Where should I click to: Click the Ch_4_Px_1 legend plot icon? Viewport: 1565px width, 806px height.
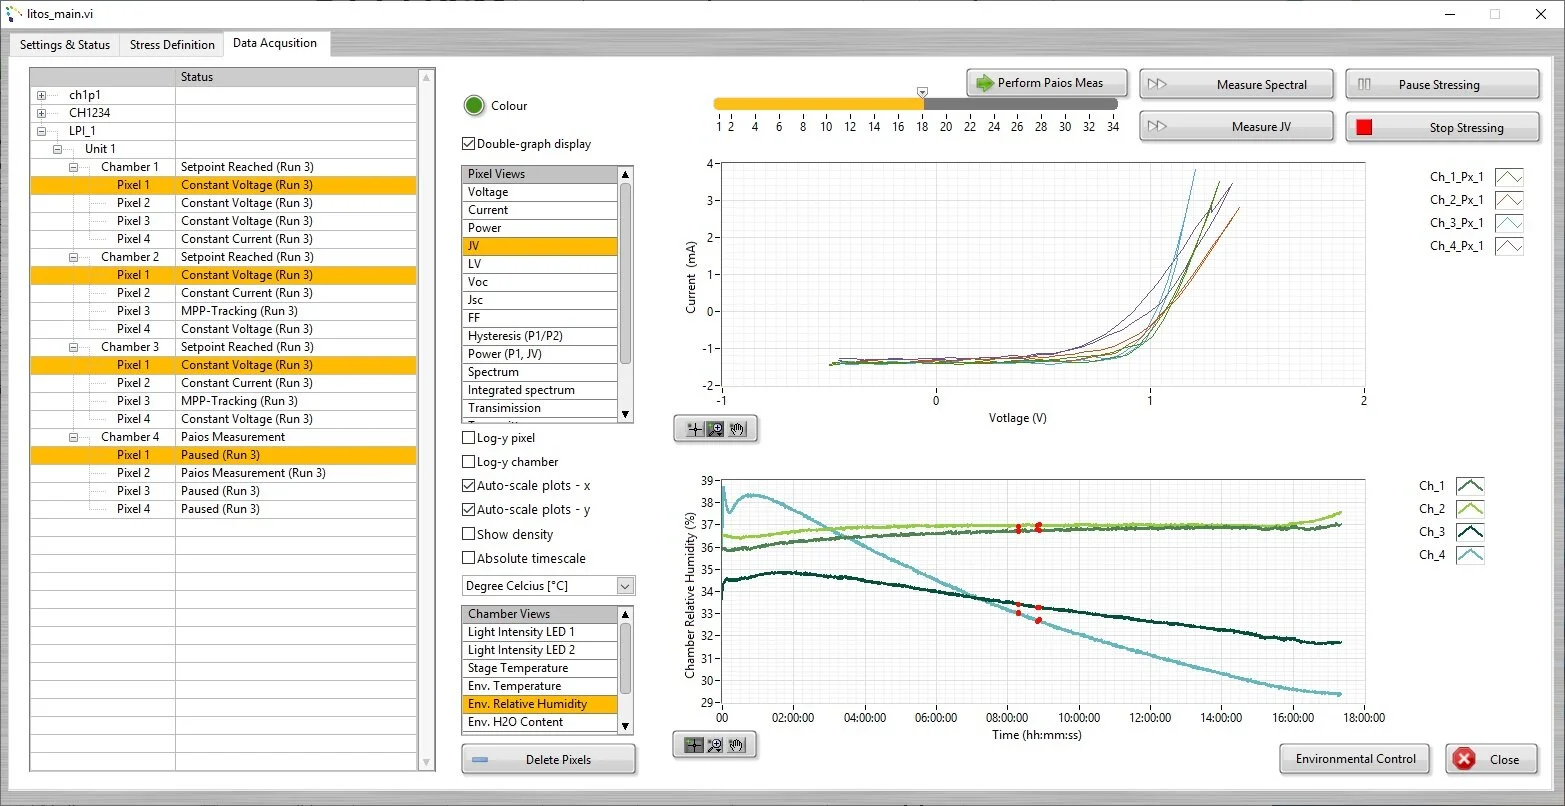[1509, 246]
